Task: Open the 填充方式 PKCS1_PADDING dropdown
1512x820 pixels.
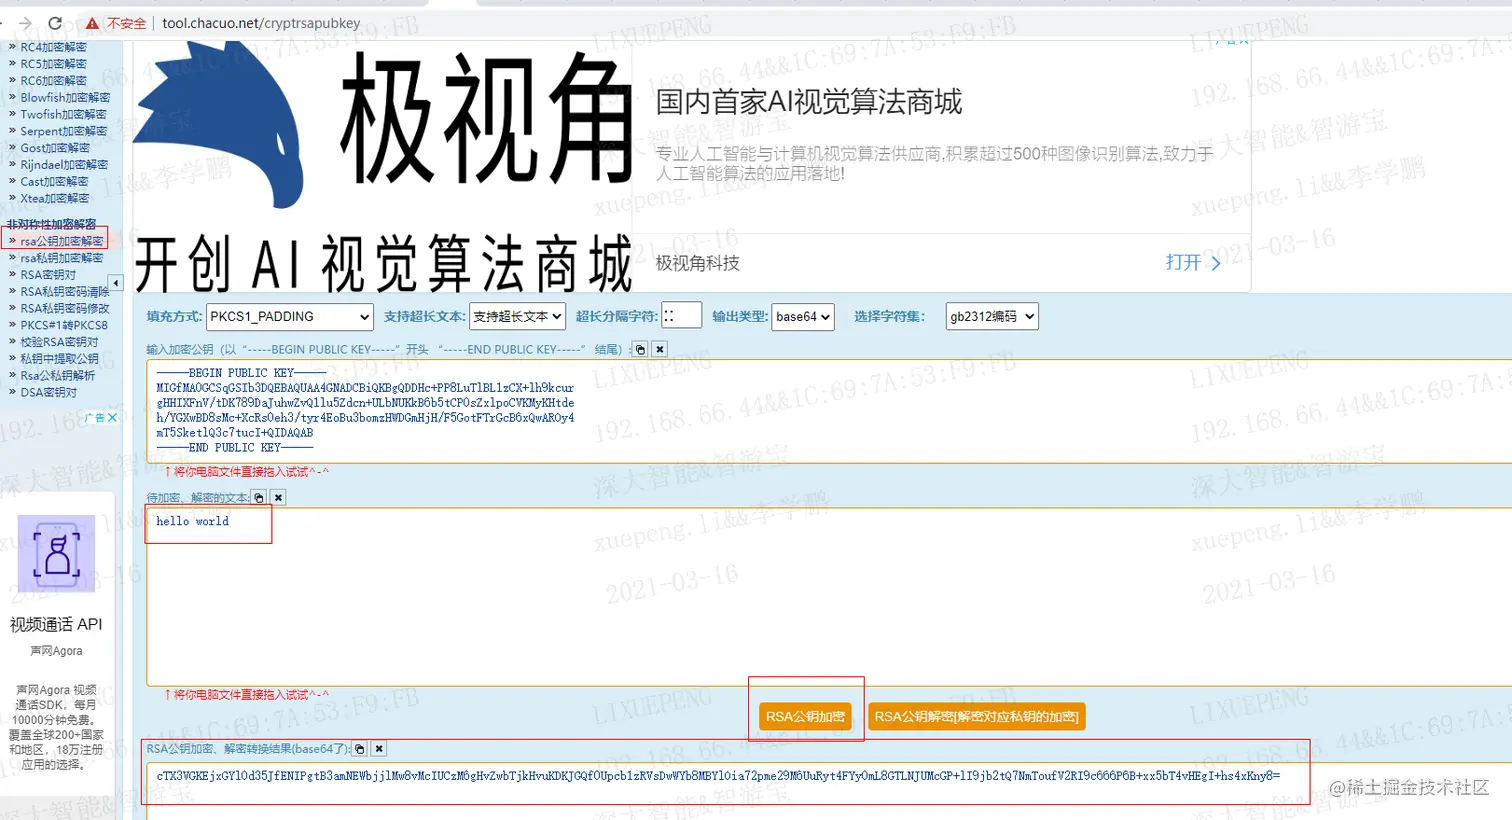Action: pyautogui.click(x=290, y=316)
